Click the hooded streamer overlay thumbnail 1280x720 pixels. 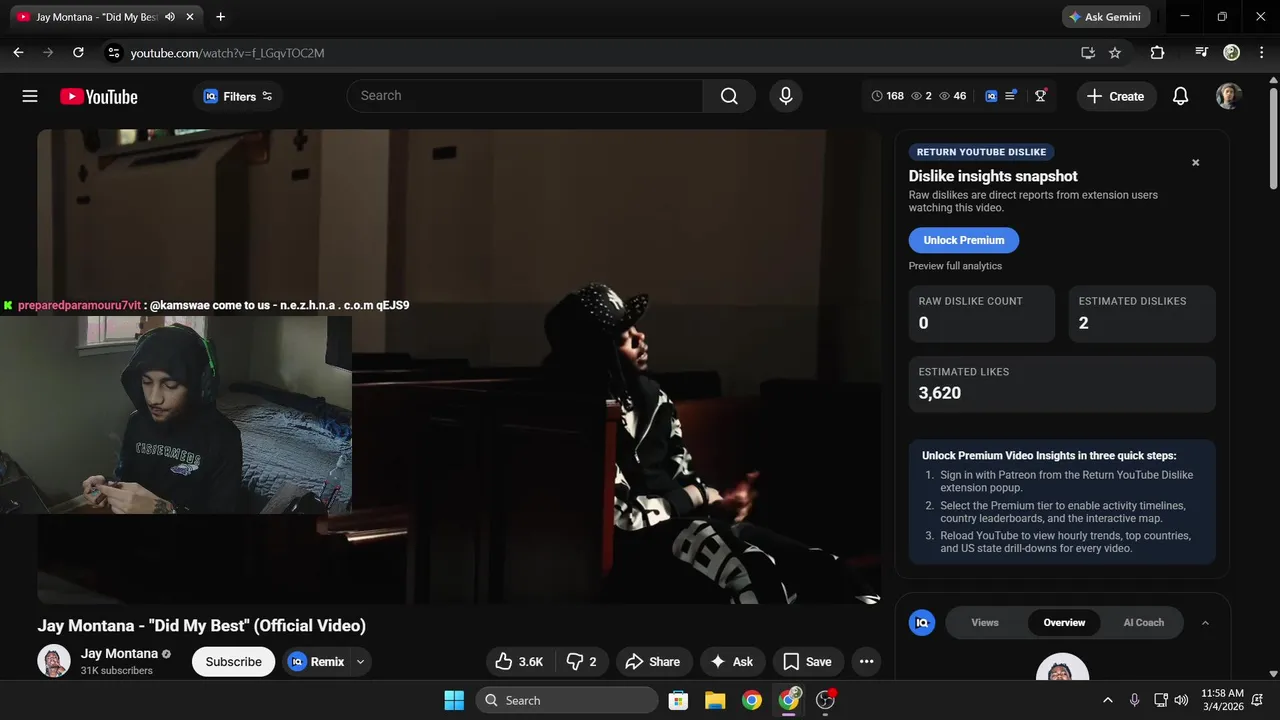click(176, 415)
